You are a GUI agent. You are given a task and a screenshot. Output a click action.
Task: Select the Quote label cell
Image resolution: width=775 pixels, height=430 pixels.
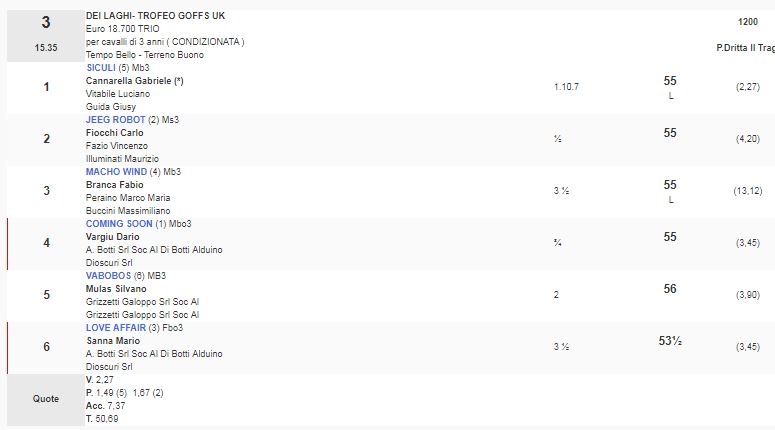coord(46,398)
